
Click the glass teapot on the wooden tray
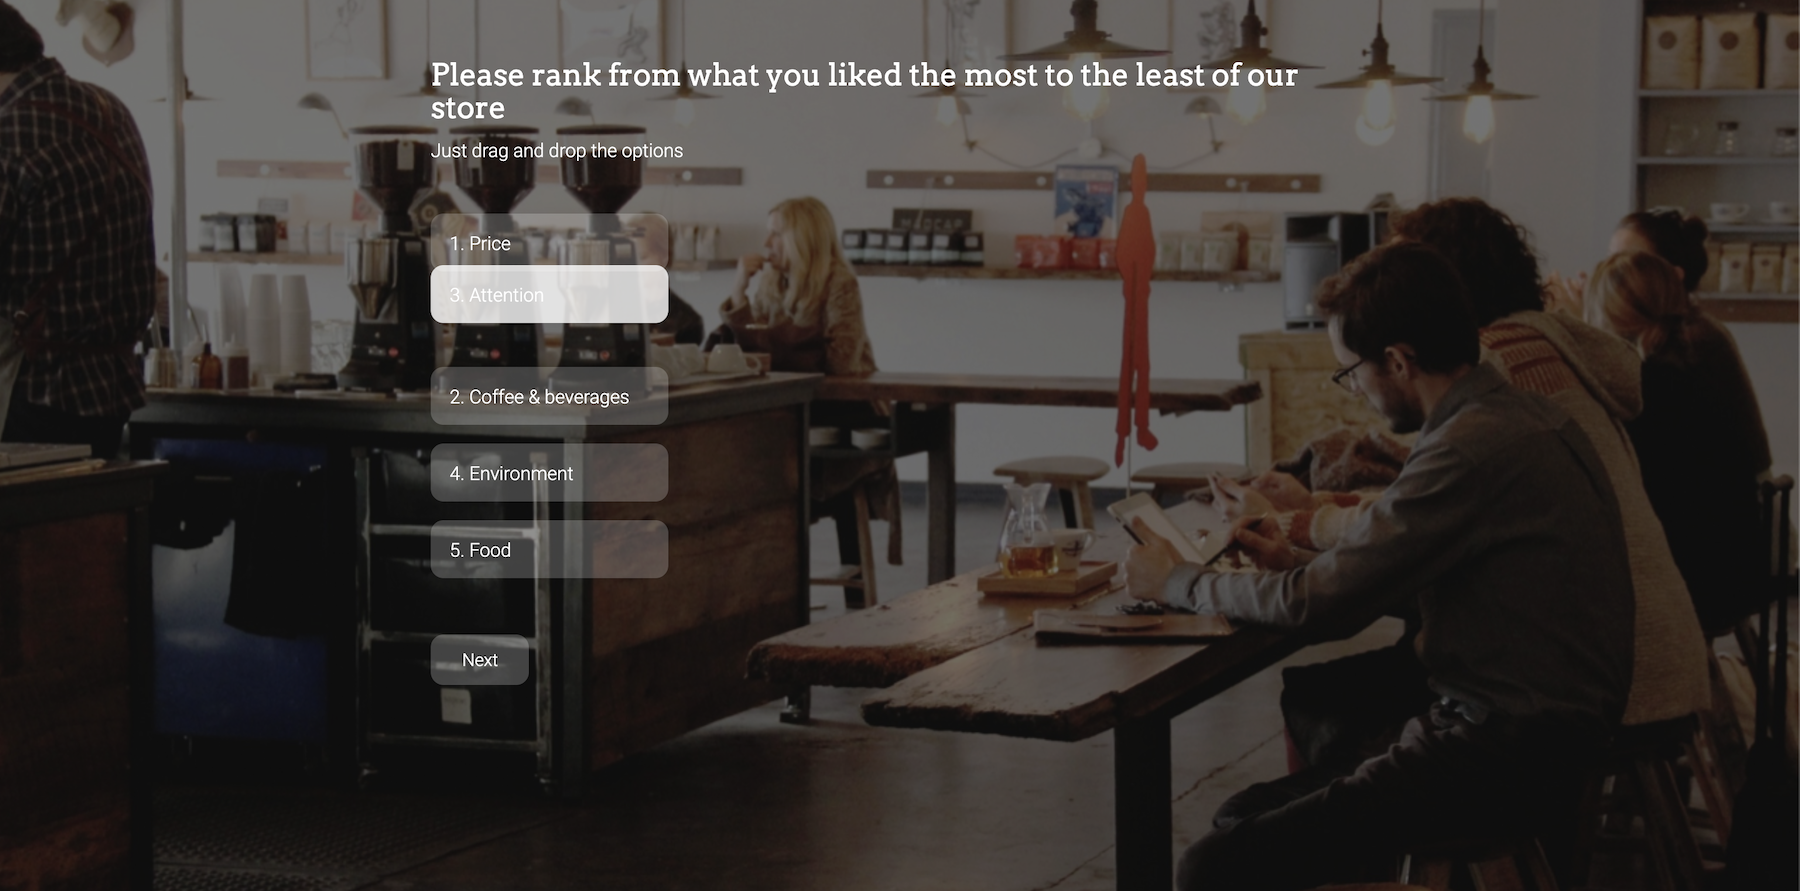click(1026, 530)
